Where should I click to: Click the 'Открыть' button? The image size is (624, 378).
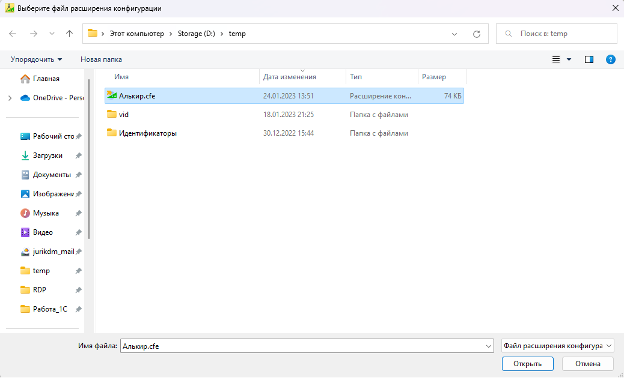[x=528, y=364]
